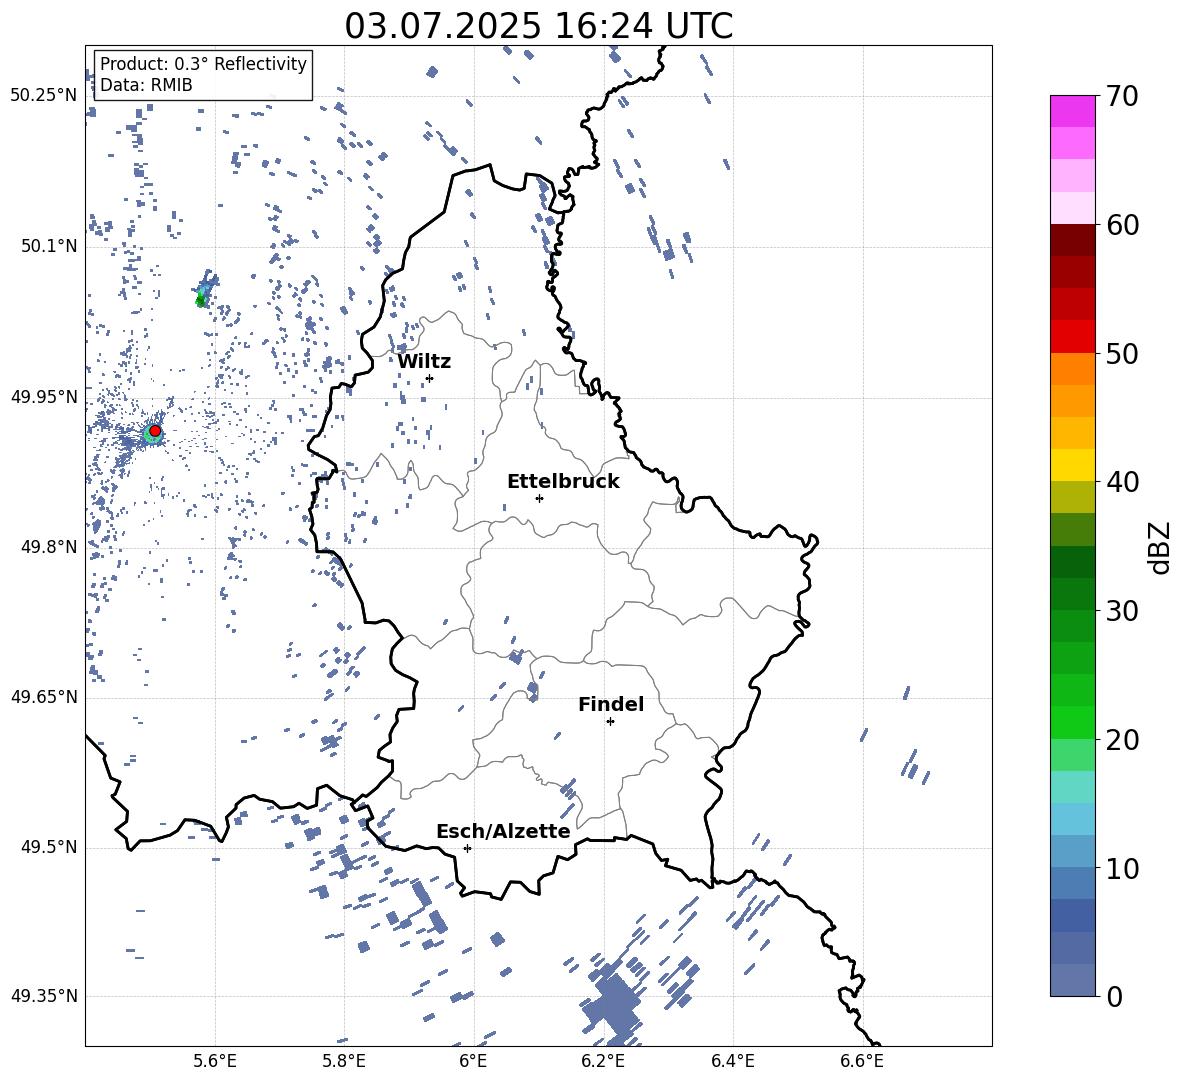Click the colorbar tick value 30

1121,611
